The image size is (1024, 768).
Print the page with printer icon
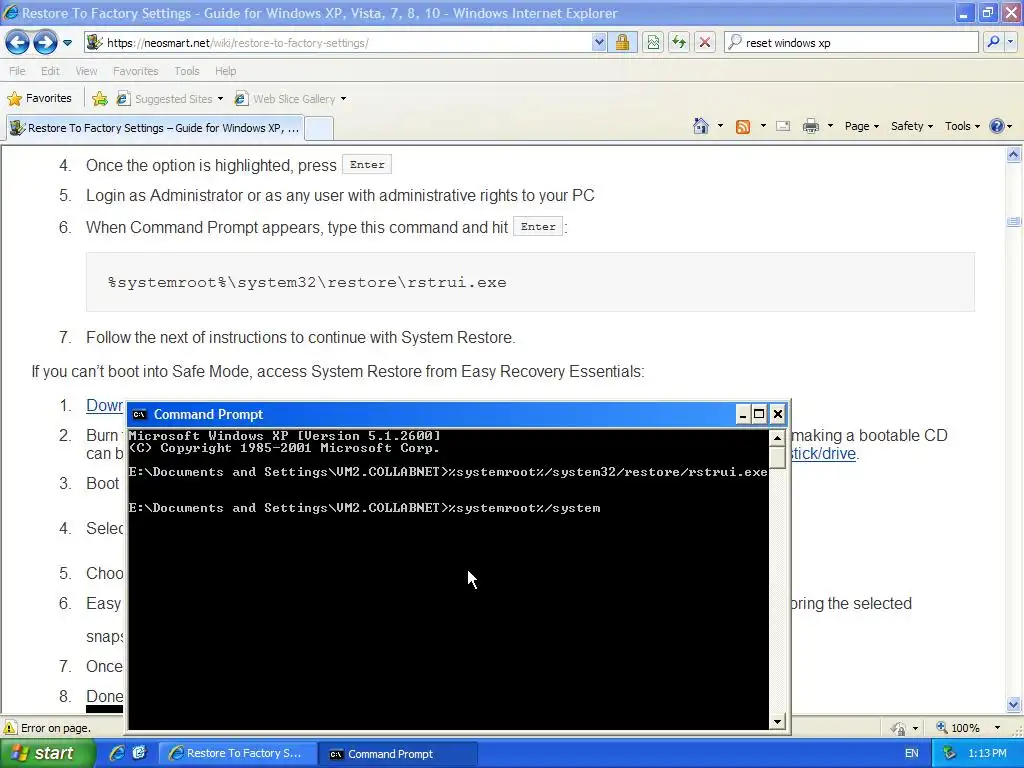coord(810,126)
